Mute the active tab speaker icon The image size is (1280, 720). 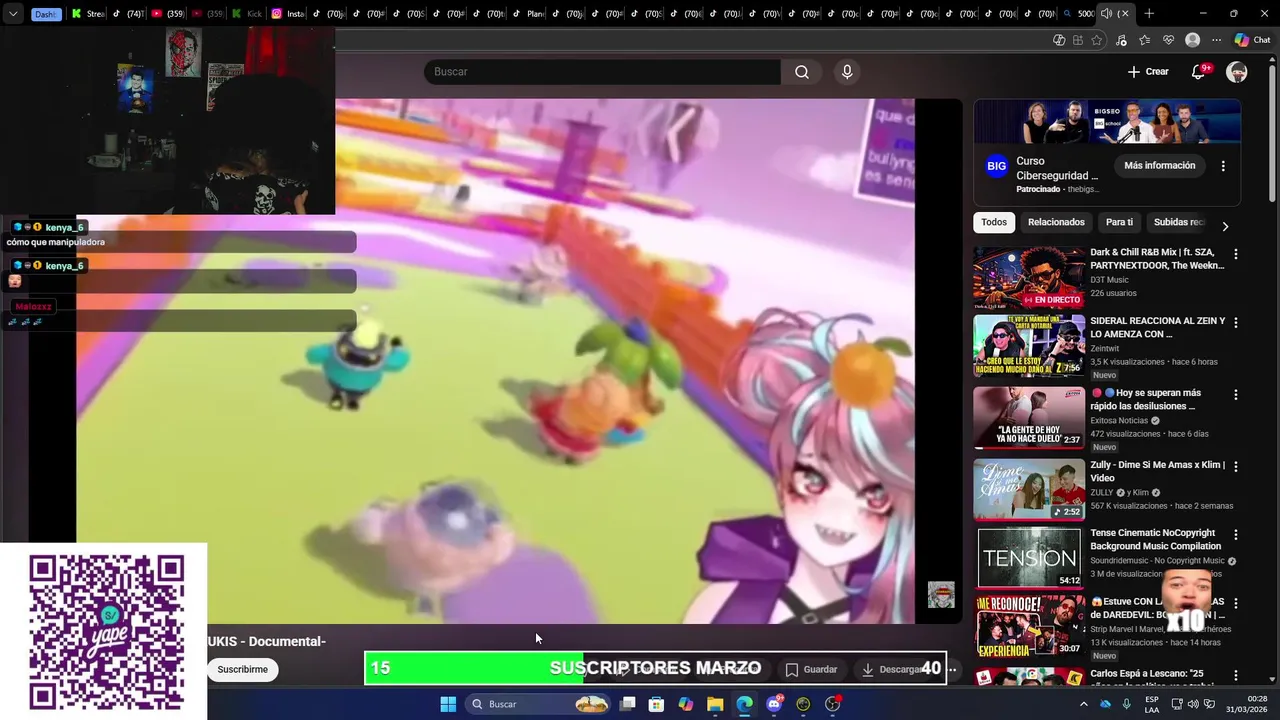[1106, 14]
